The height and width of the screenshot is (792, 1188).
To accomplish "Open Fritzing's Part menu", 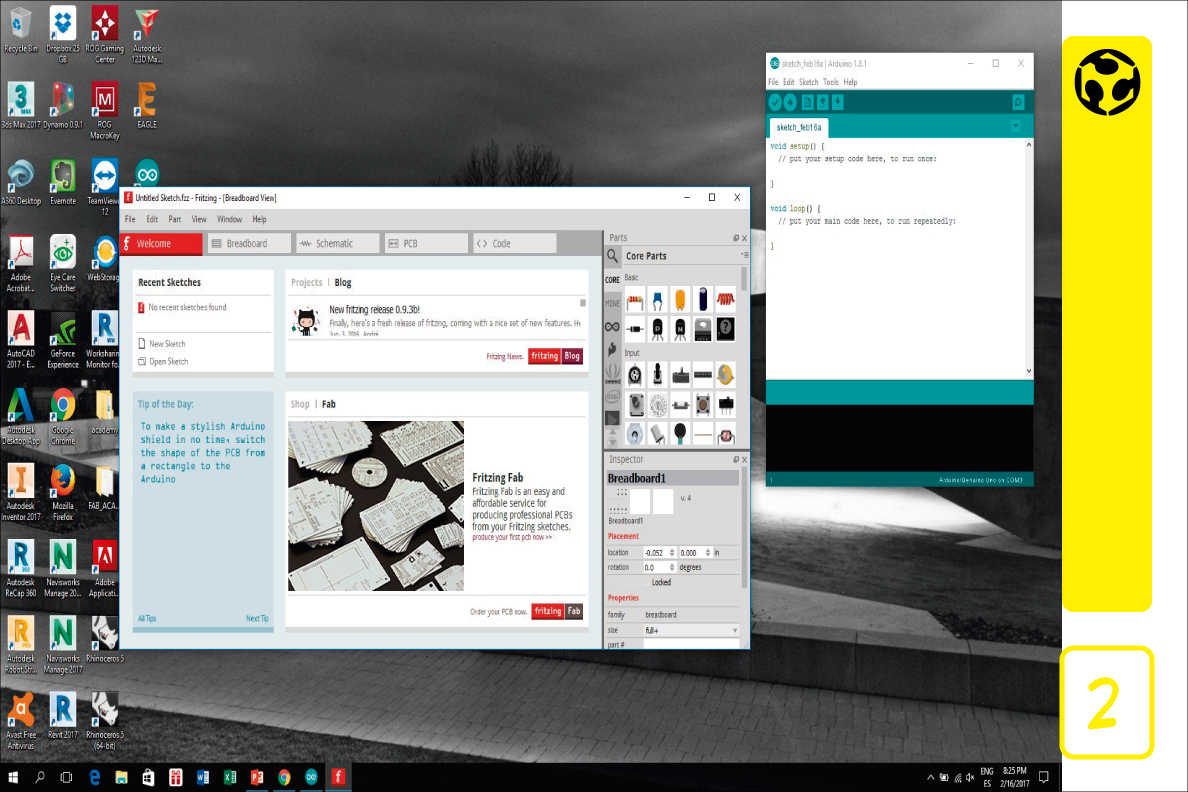I will click(174, 219).
